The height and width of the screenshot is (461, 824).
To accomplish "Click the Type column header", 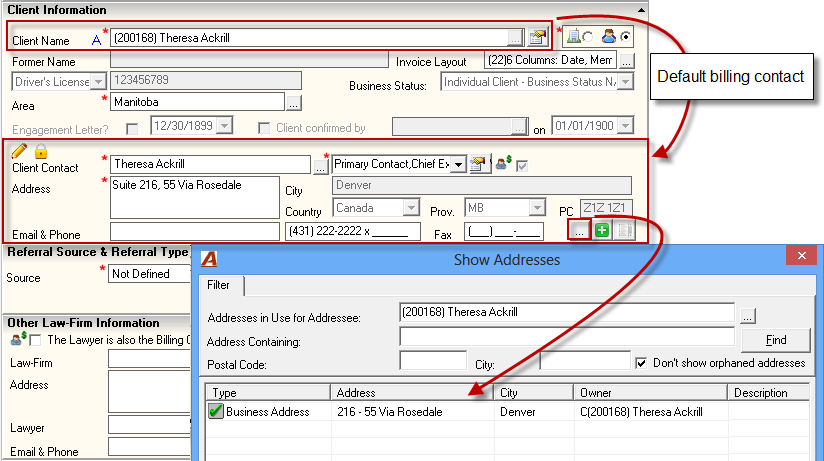I will coord(268,393).
